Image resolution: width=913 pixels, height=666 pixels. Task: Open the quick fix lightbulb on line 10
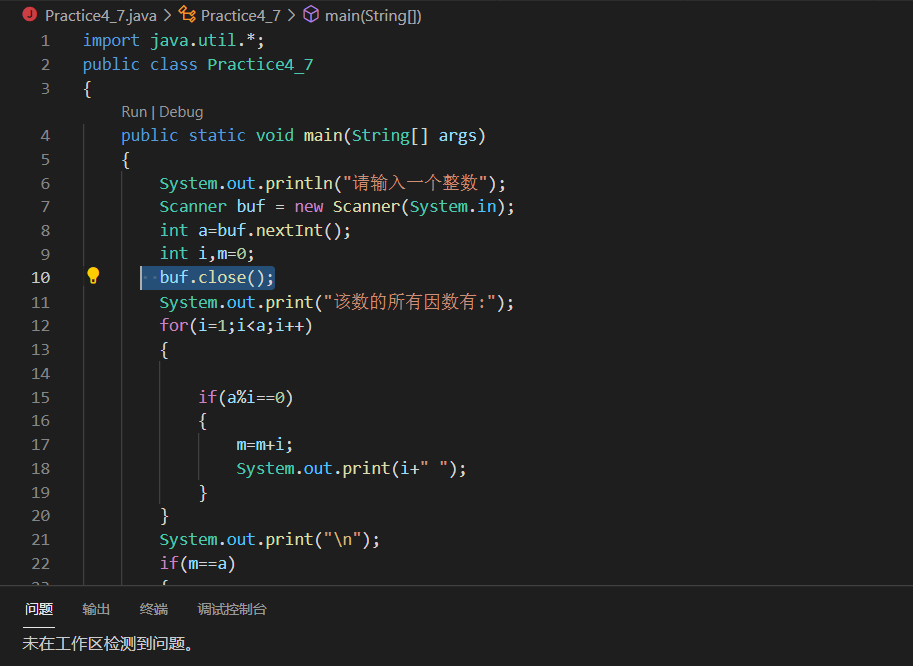pyautogui.click(x=93, y=276)
